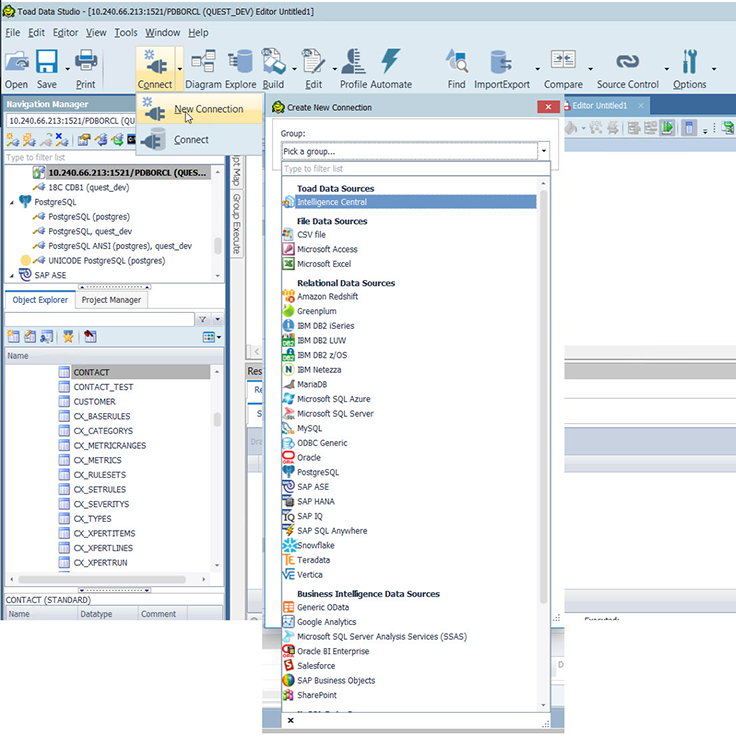Image resolution: width=736 pixels, height=744 pixels.
Task: Open the Automate tool
Action: [x=390, y=69]
